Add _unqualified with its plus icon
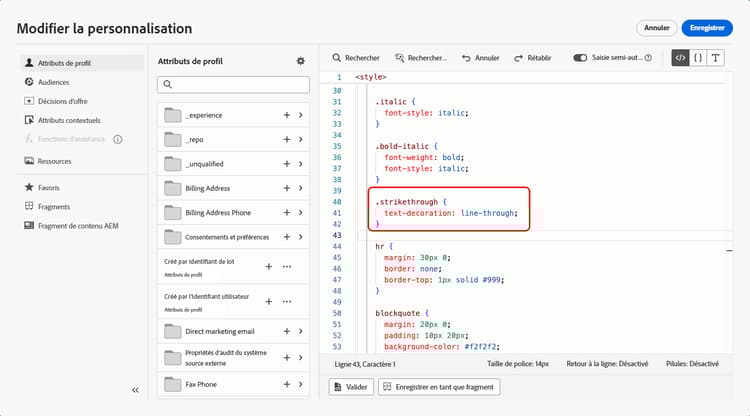Screen dimensions: 750x416 tap(287, 164)
